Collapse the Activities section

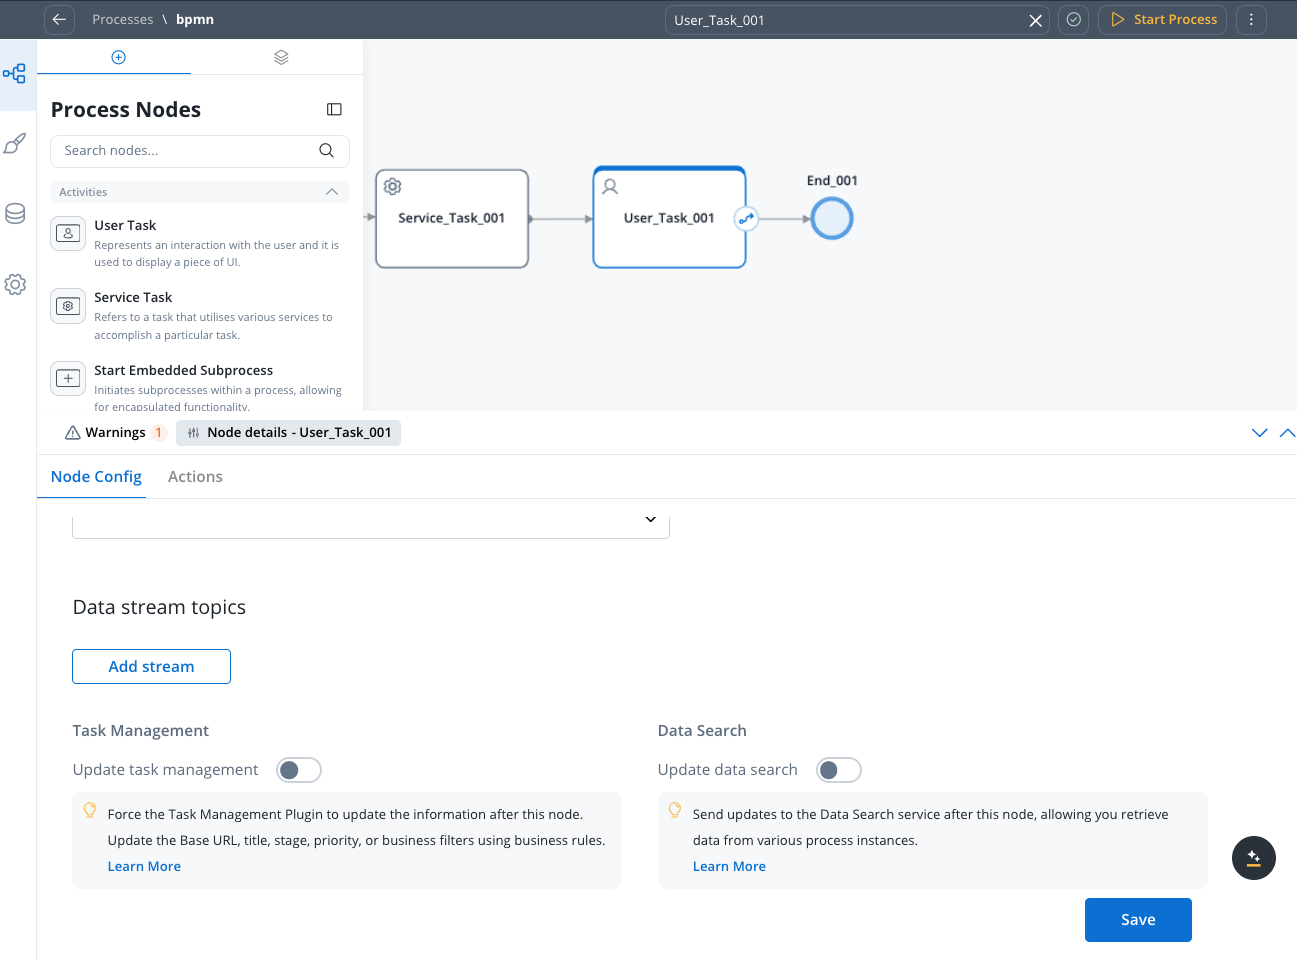[x=332, y=192]
